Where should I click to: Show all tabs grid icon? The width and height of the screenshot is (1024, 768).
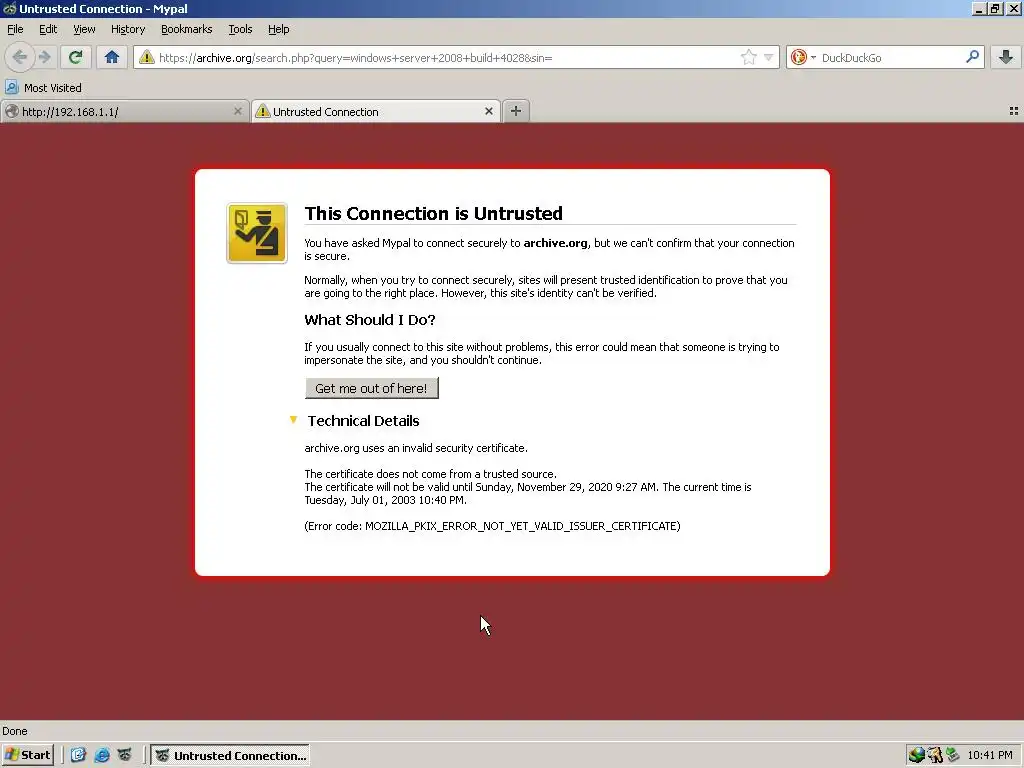(x=1014, y=112)
